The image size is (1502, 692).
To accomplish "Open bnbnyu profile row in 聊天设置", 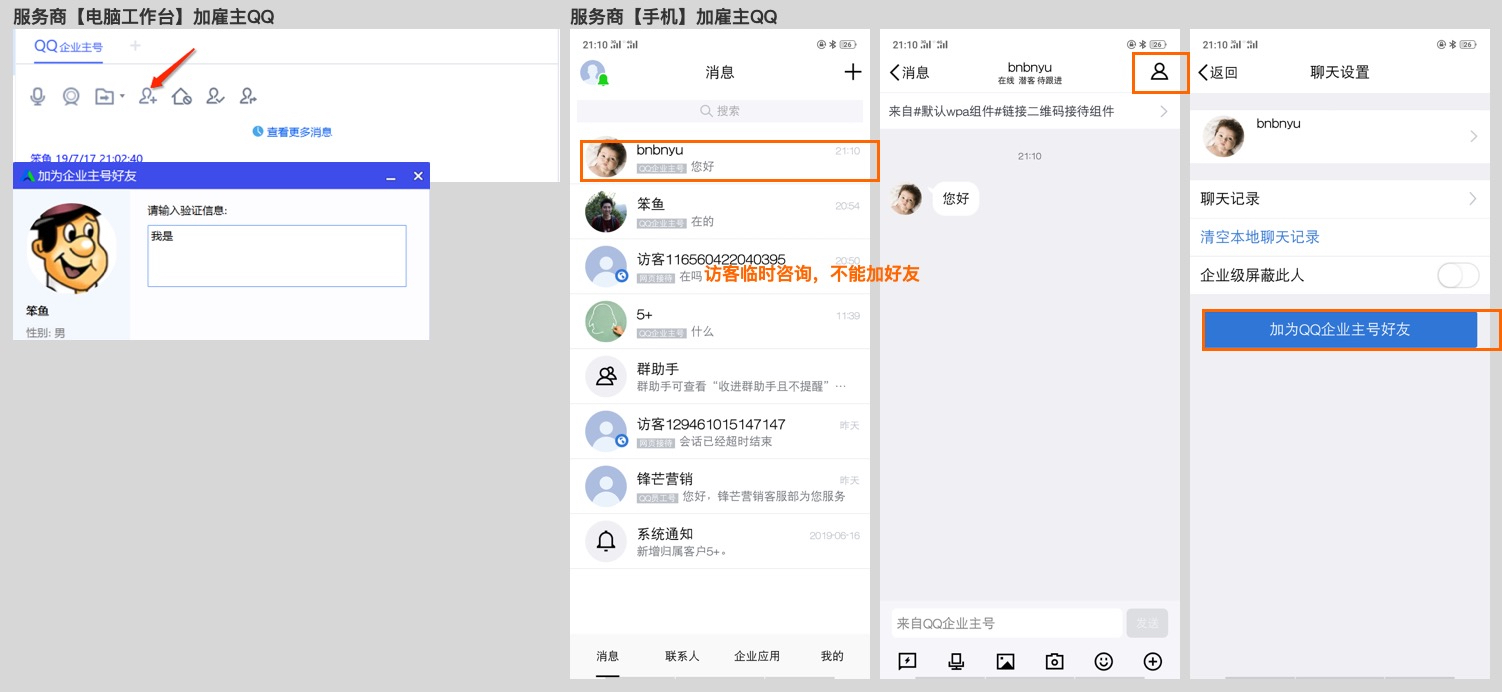I will click(1340, 136).
